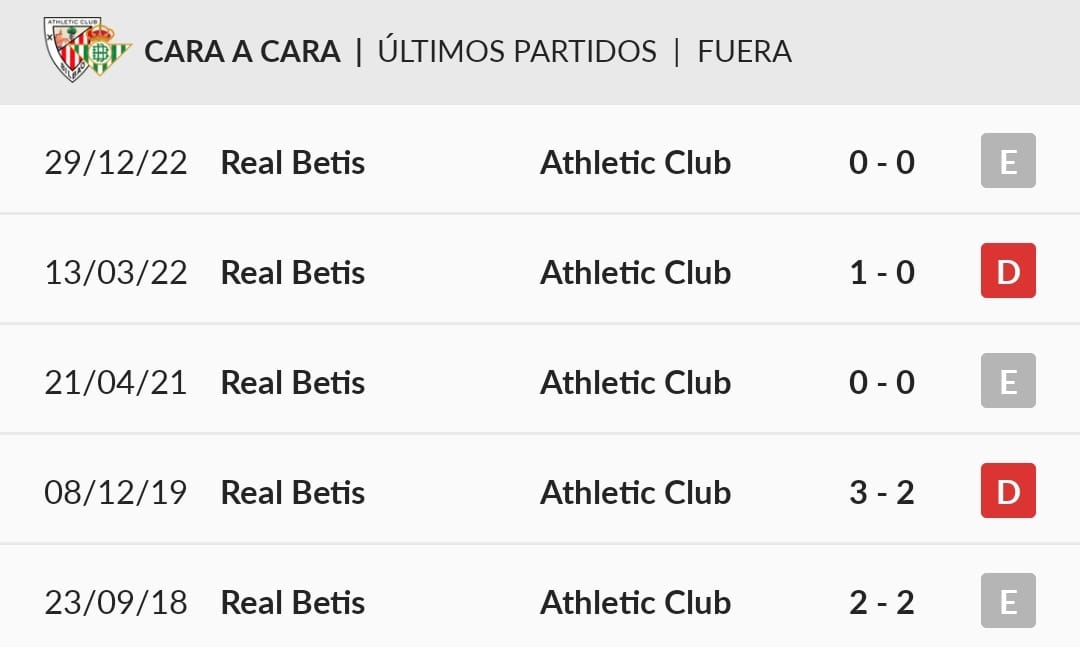Click the red D badge for 08/12/19 match
This screenshot has width=1080, height=647.
(1008, 491)
